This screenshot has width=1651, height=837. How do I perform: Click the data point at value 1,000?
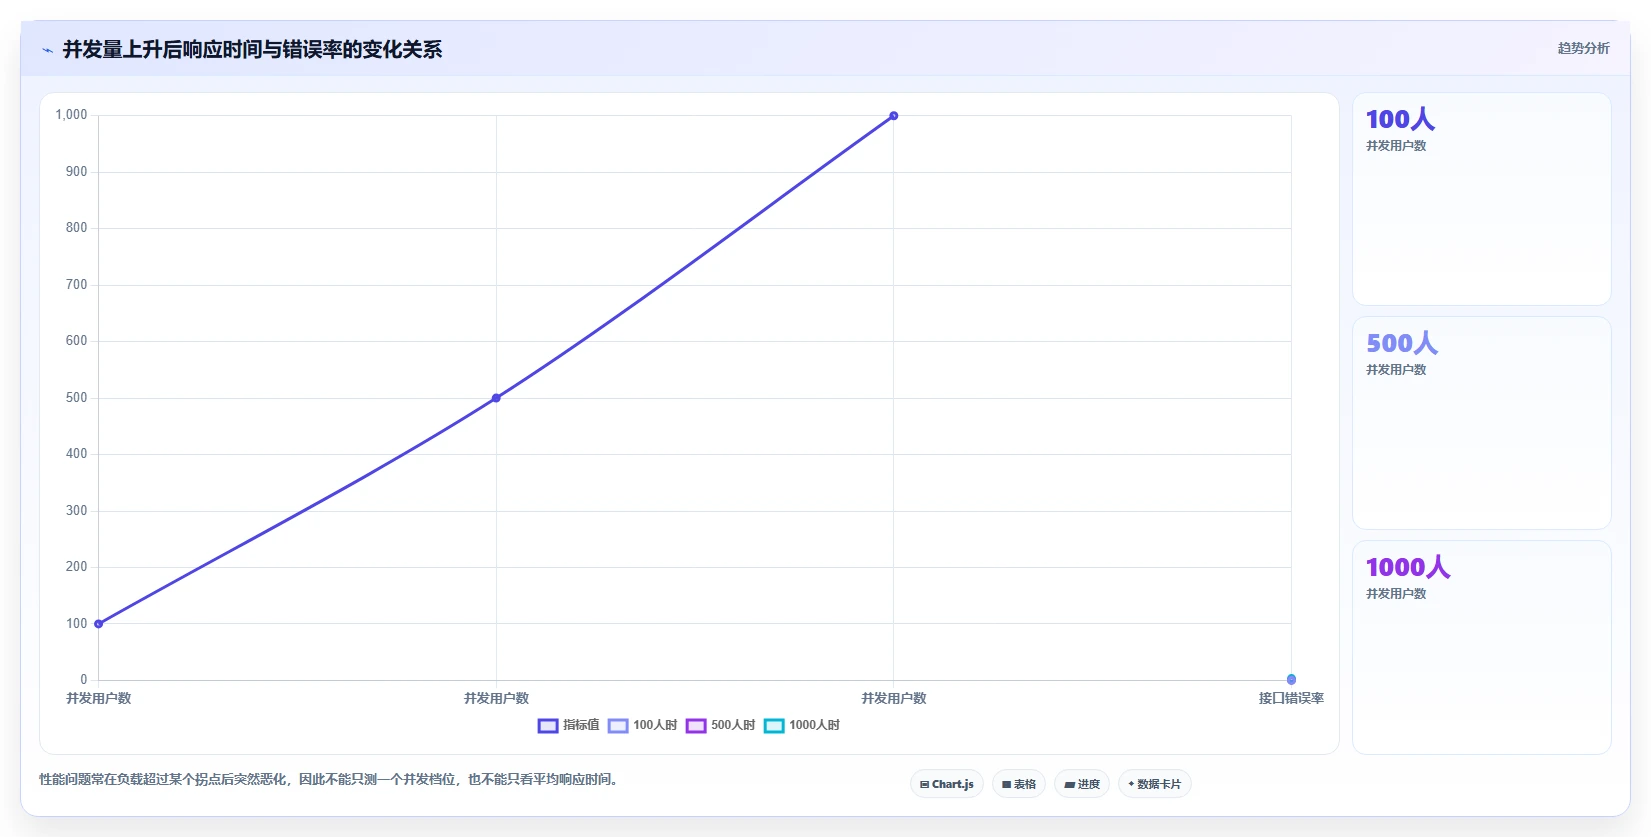[x=894, y=116]
